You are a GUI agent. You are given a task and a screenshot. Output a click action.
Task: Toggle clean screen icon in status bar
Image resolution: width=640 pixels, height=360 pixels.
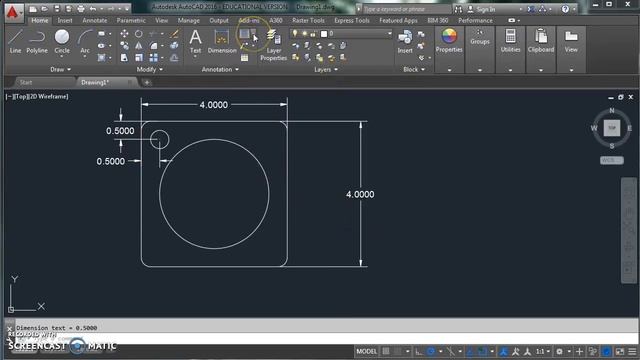click(620, 351)
